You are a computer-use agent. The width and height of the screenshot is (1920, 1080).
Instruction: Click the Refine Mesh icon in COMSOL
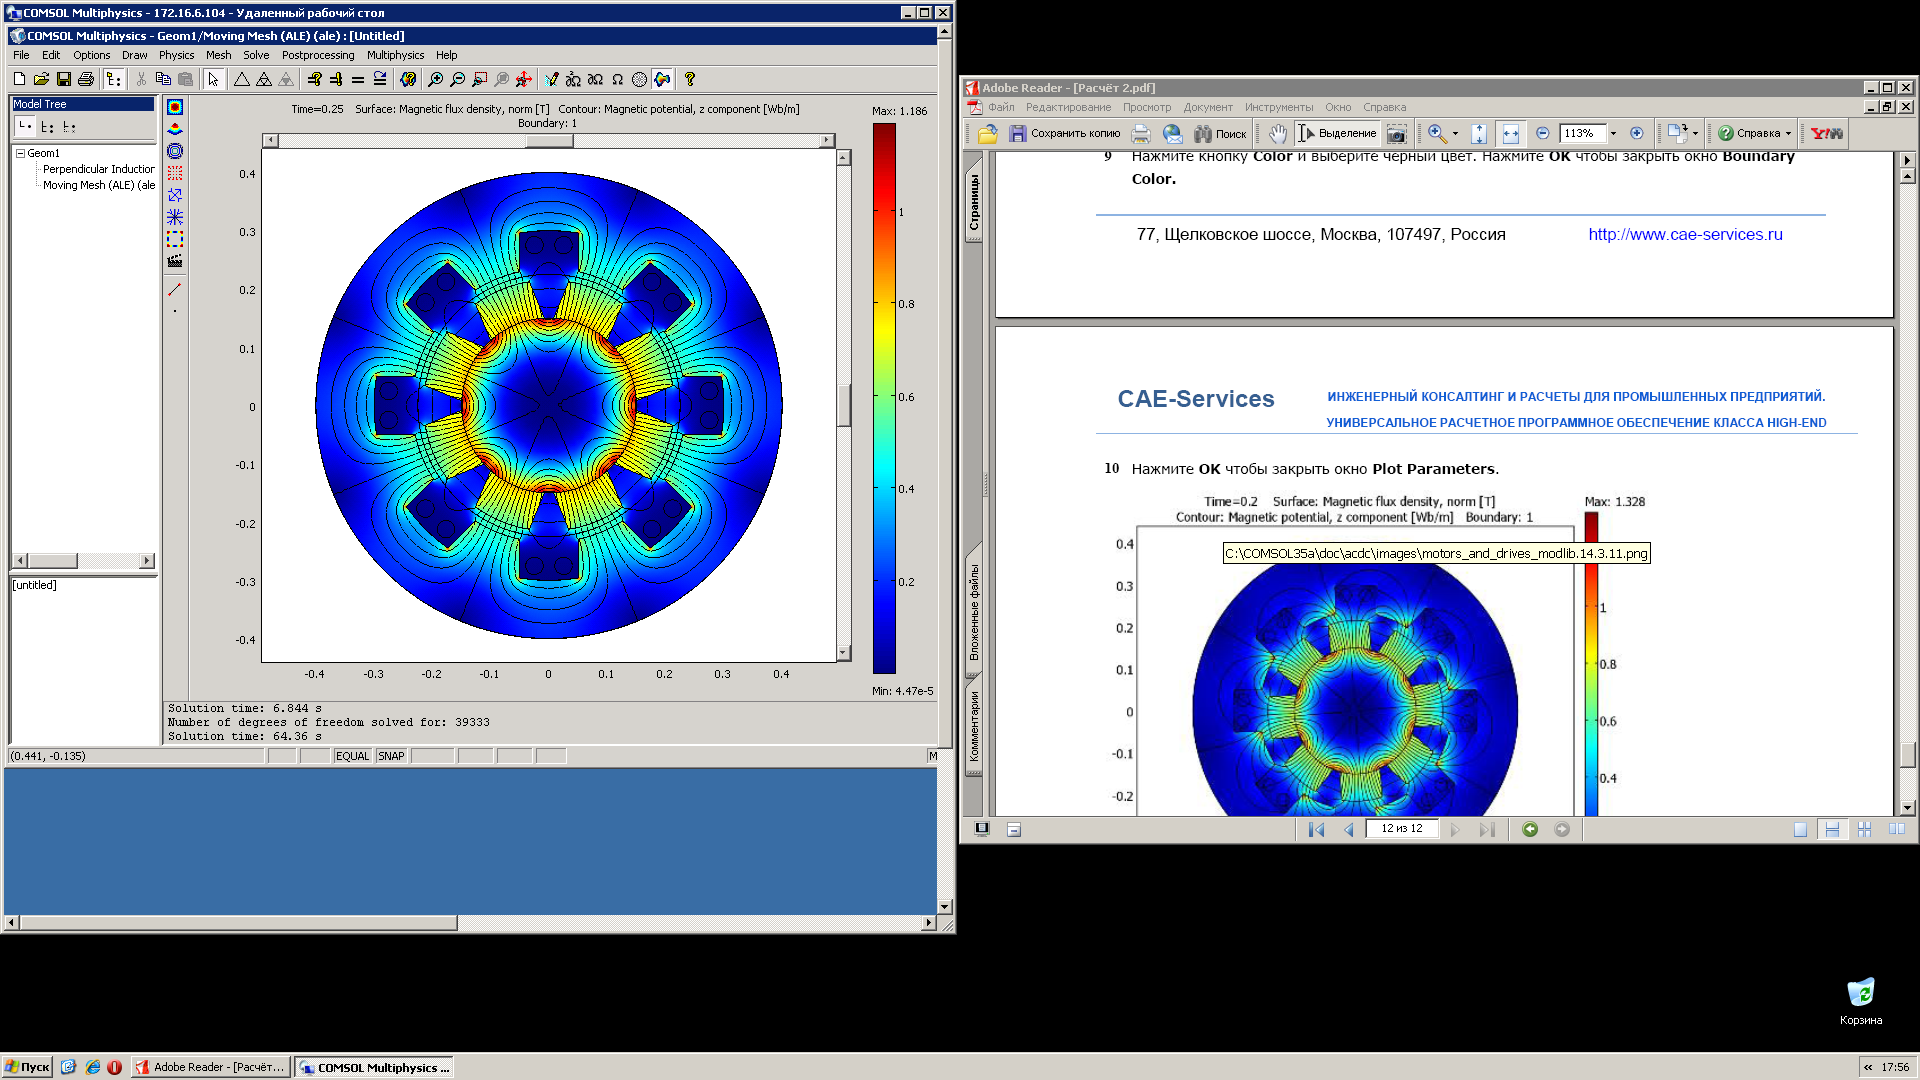click(x=264, y=79)
